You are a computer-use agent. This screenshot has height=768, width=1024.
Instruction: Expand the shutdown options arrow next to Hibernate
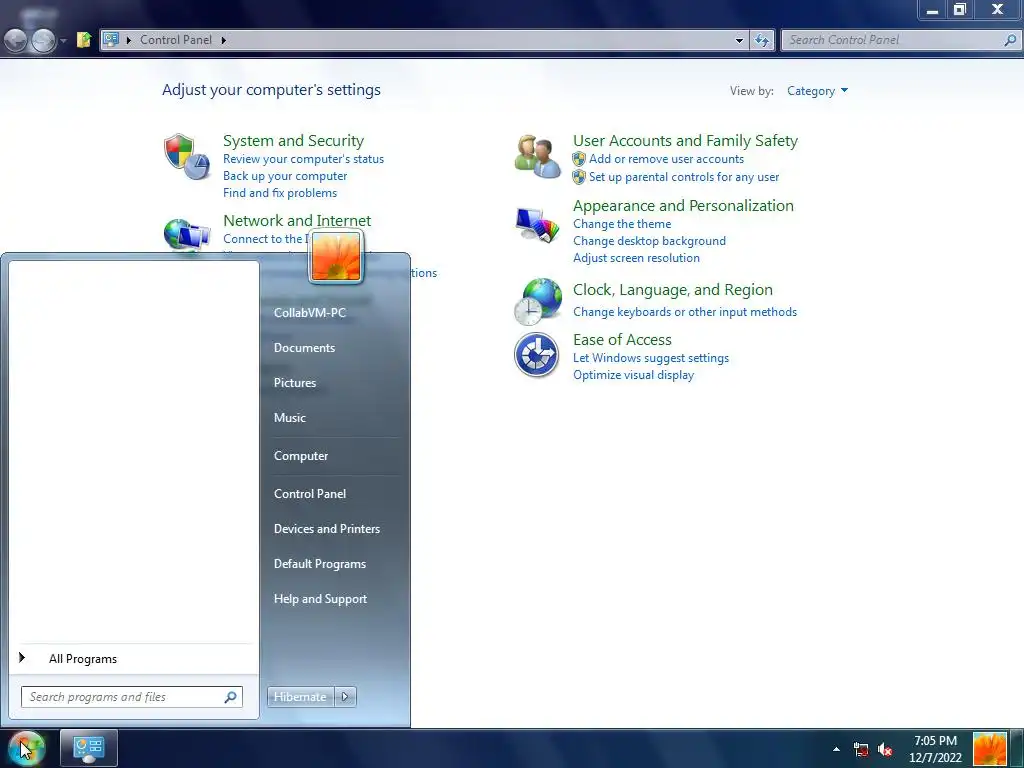coord(345,697)
